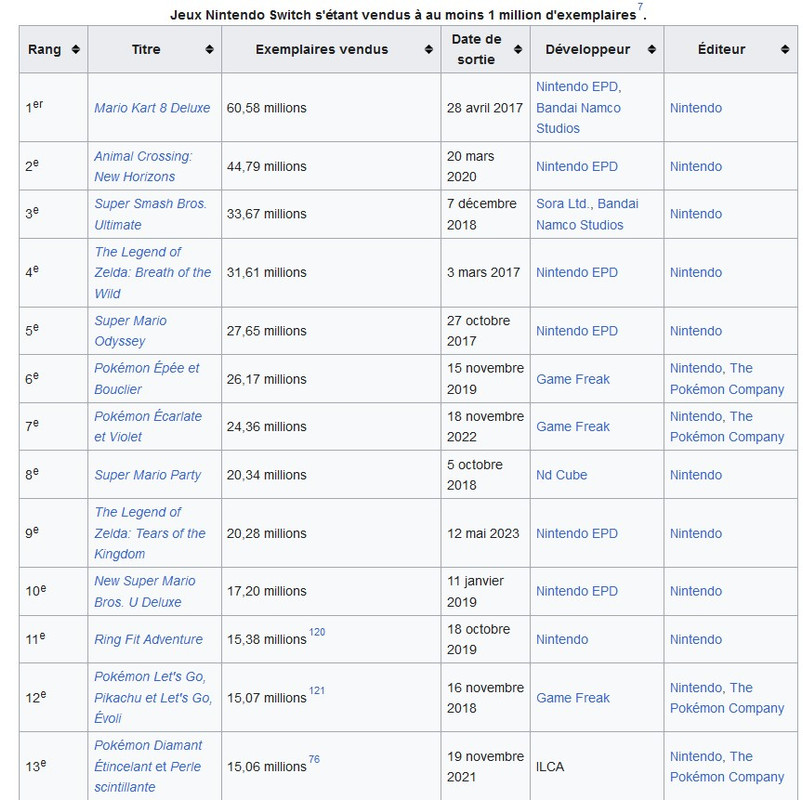Open New Super Mario Bros. U Deluxe link

(x=145, y=592)
